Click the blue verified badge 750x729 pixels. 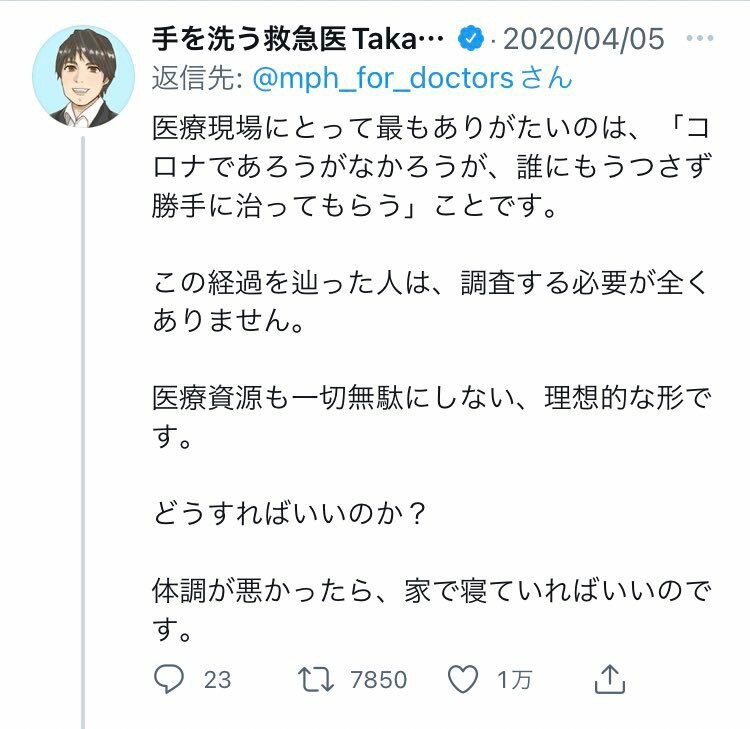471,38
